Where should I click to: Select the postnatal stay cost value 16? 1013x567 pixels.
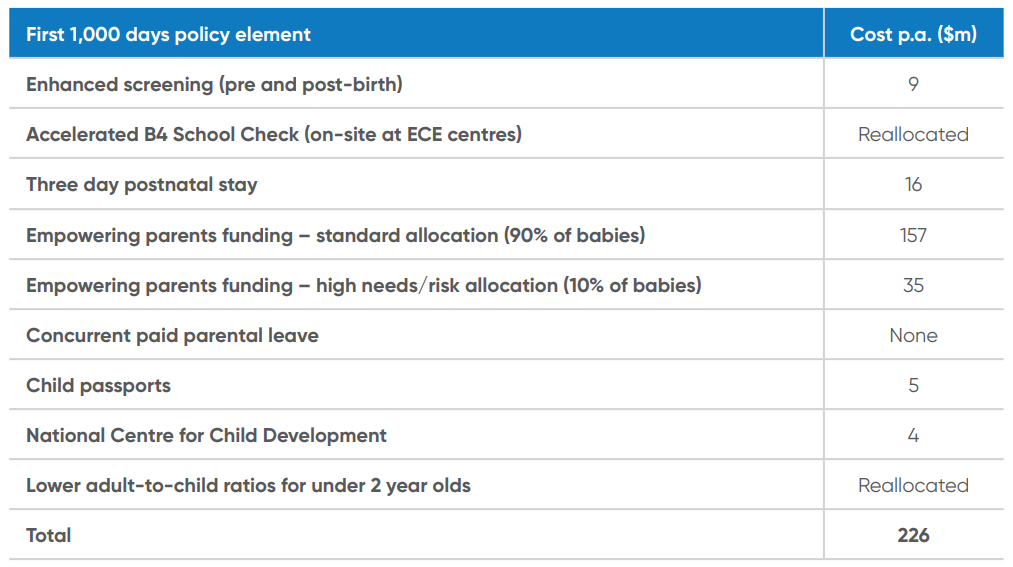[x=913, y=185]
